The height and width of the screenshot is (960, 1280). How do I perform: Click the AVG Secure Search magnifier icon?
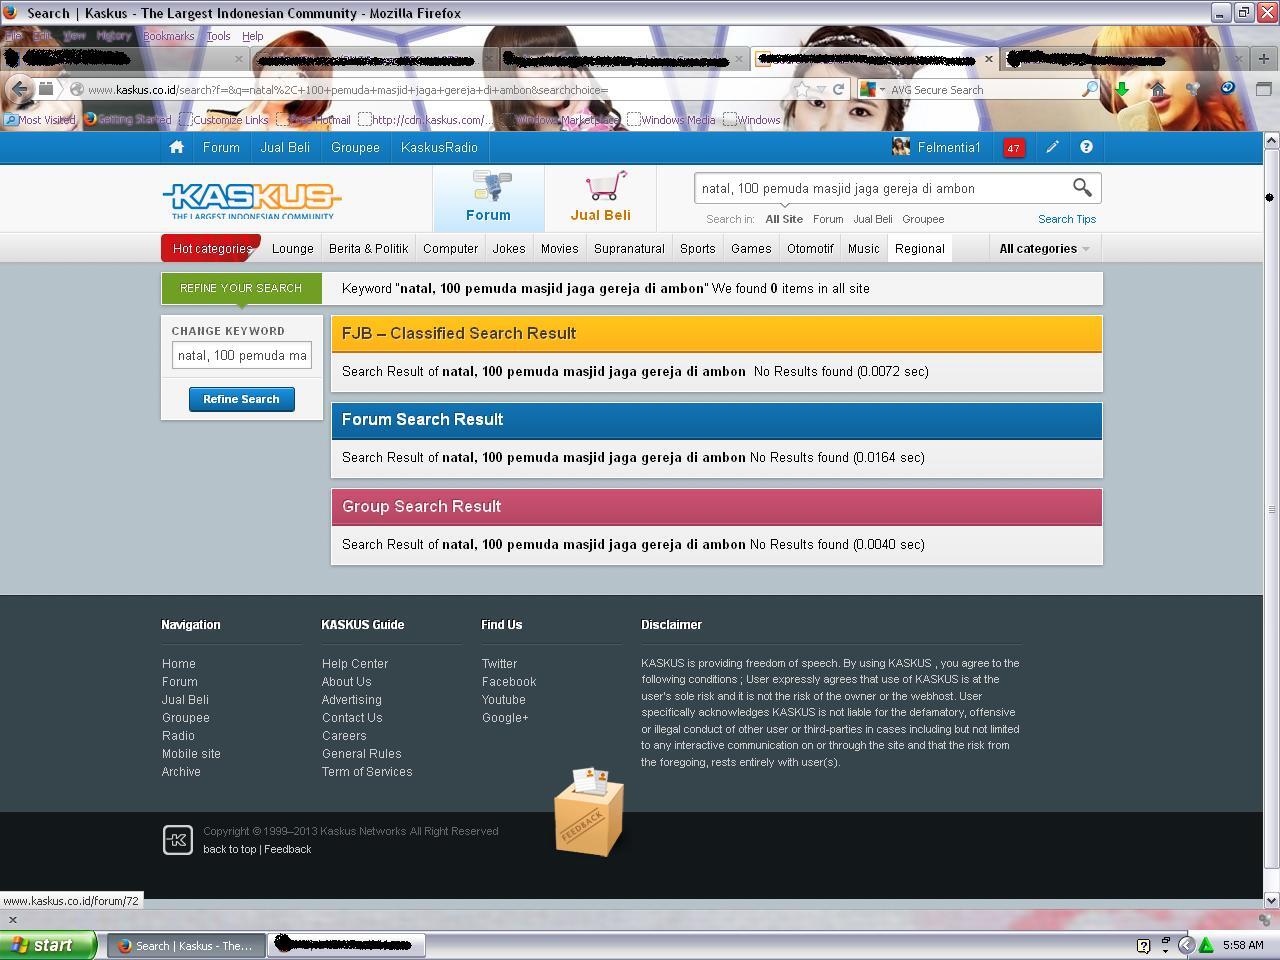[x=1089, y=89]
